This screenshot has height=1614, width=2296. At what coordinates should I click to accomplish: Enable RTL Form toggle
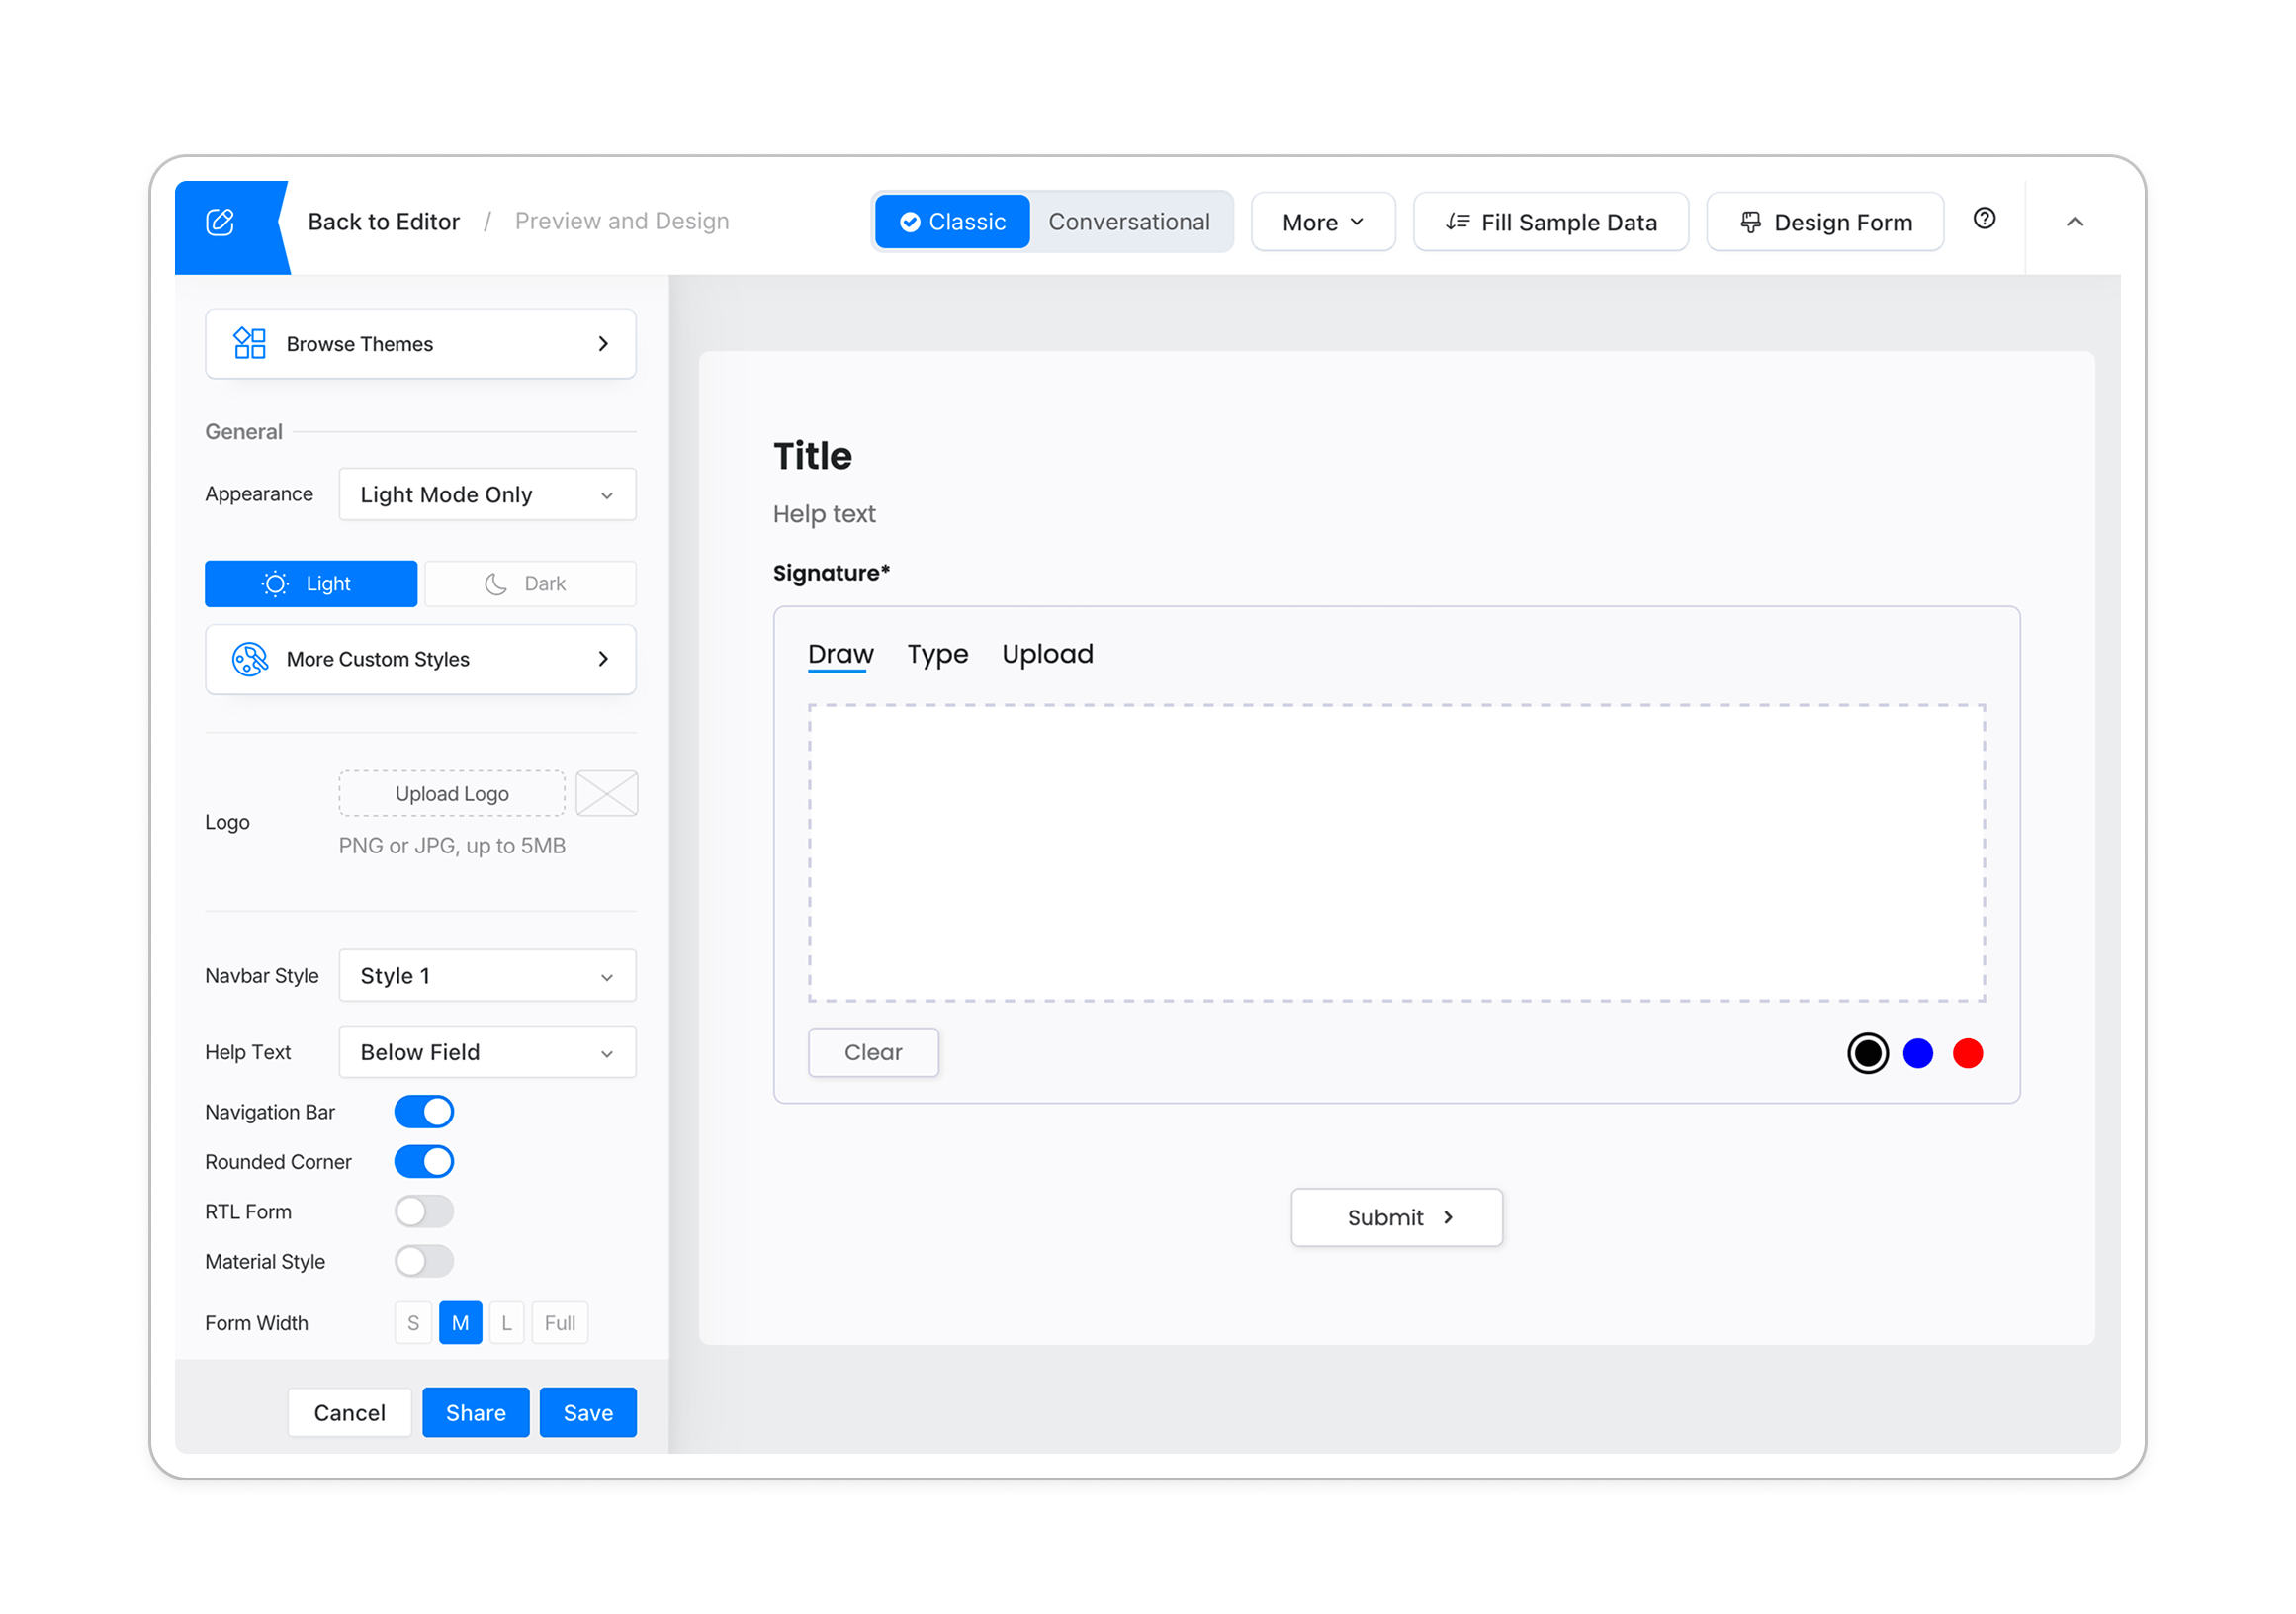(423, 1211)
